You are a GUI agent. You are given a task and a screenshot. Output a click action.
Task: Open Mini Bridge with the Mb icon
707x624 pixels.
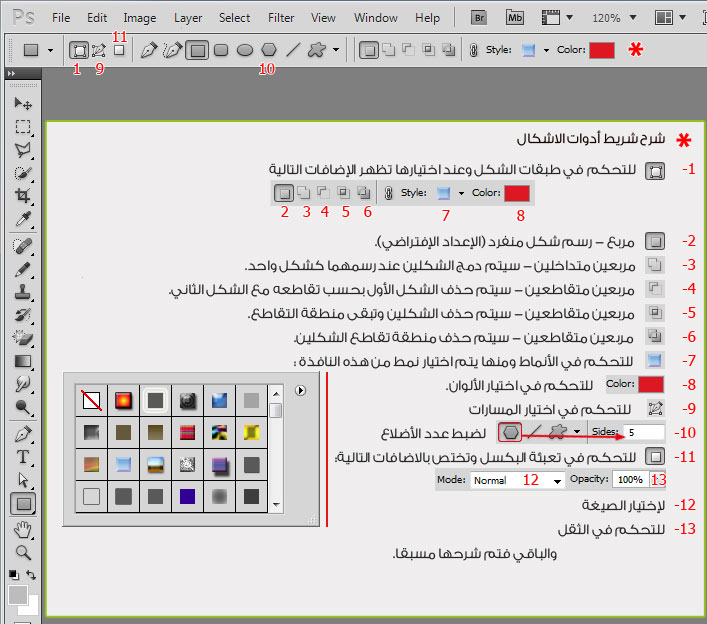514,18
